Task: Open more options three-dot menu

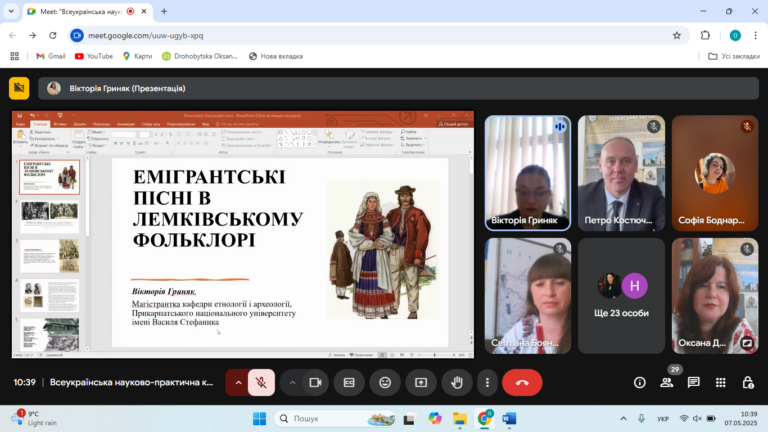Action: click(487, 383)
